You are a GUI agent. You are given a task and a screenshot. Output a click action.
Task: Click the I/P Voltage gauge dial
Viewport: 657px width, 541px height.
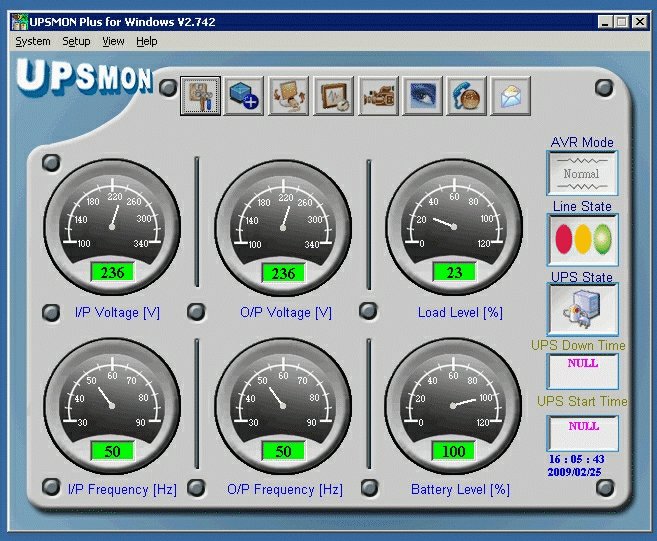click(x=112, y=227)
